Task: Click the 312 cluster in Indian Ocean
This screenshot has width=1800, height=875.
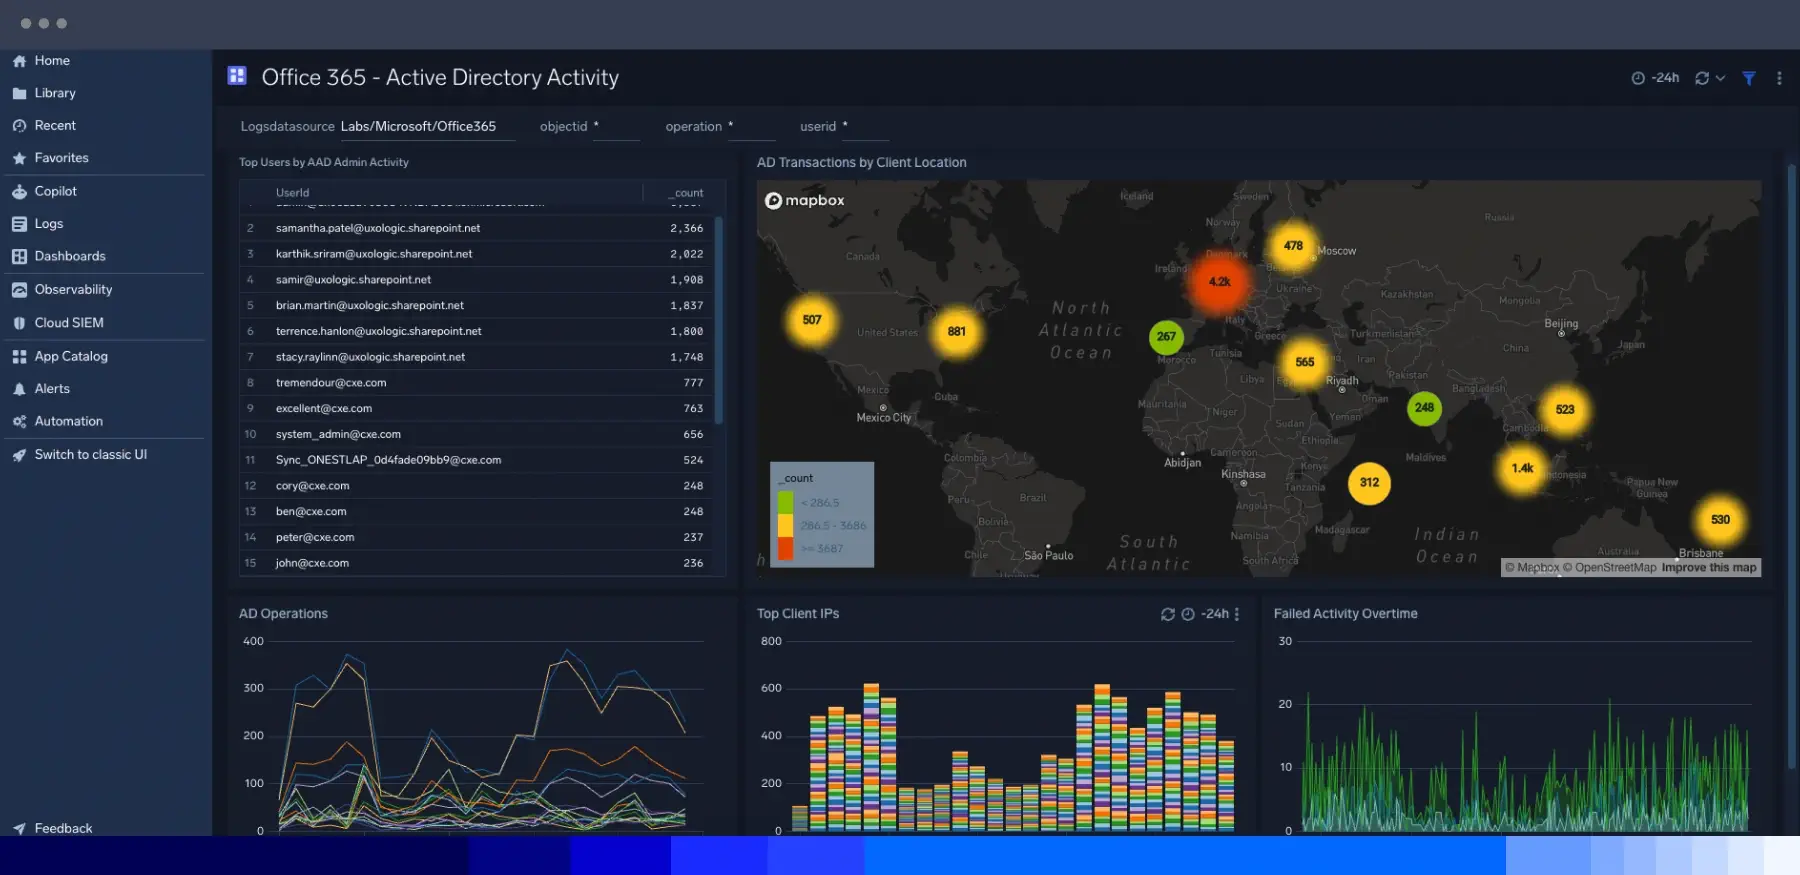Action: point(1369,483)
